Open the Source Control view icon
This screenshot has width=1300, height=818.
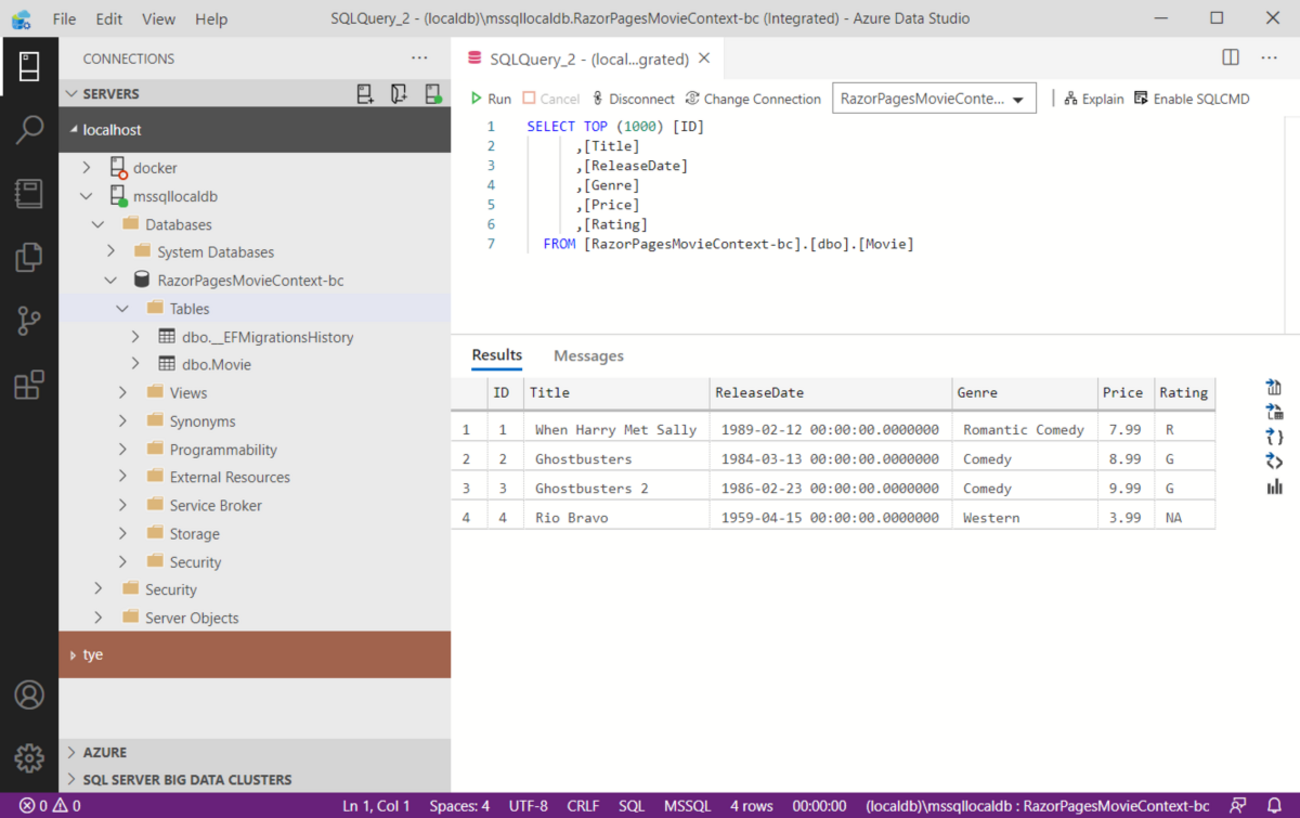(x=29, y=321)
